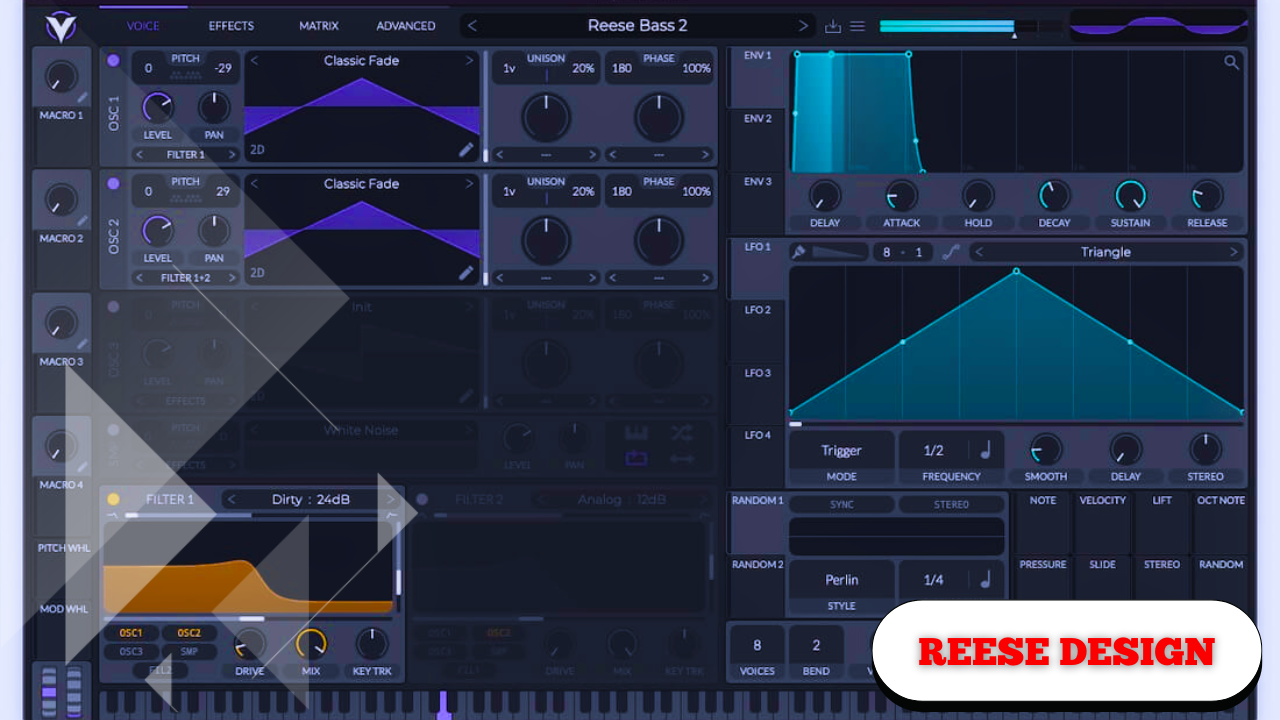Viewport: 1280px width, 720px height.
Task: Click the envelope magnifying glass icon
Action: tap(1231, 63)
